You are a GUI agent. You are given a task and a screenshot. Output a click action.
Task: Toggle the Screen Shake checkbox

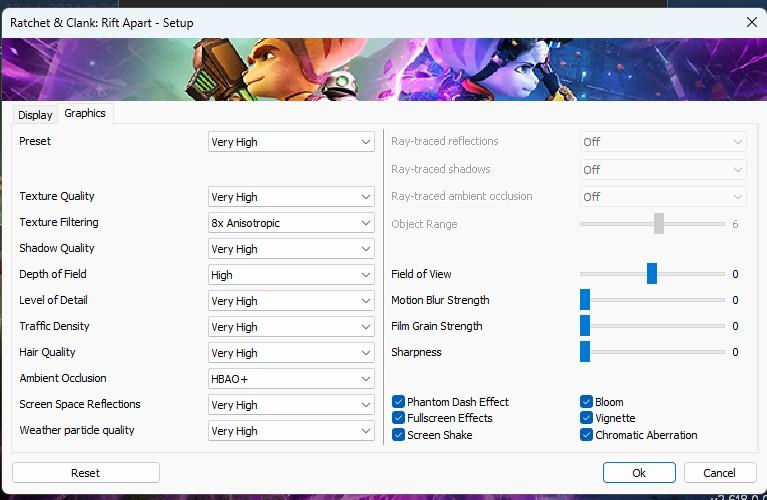click(x=399, y=435)
